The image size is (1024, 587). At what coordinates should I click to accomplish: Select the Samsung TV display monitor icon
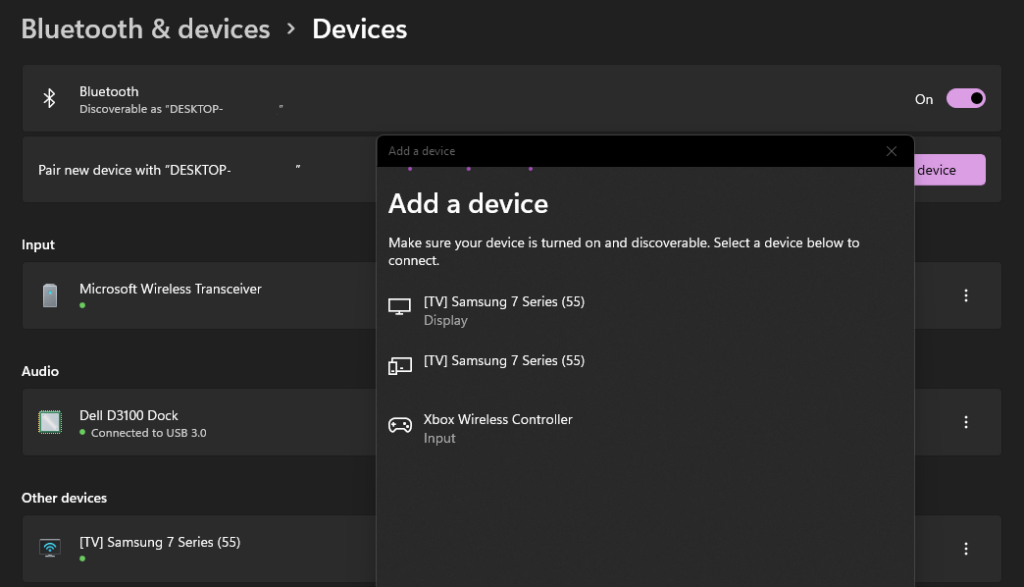tap(400, 306)
